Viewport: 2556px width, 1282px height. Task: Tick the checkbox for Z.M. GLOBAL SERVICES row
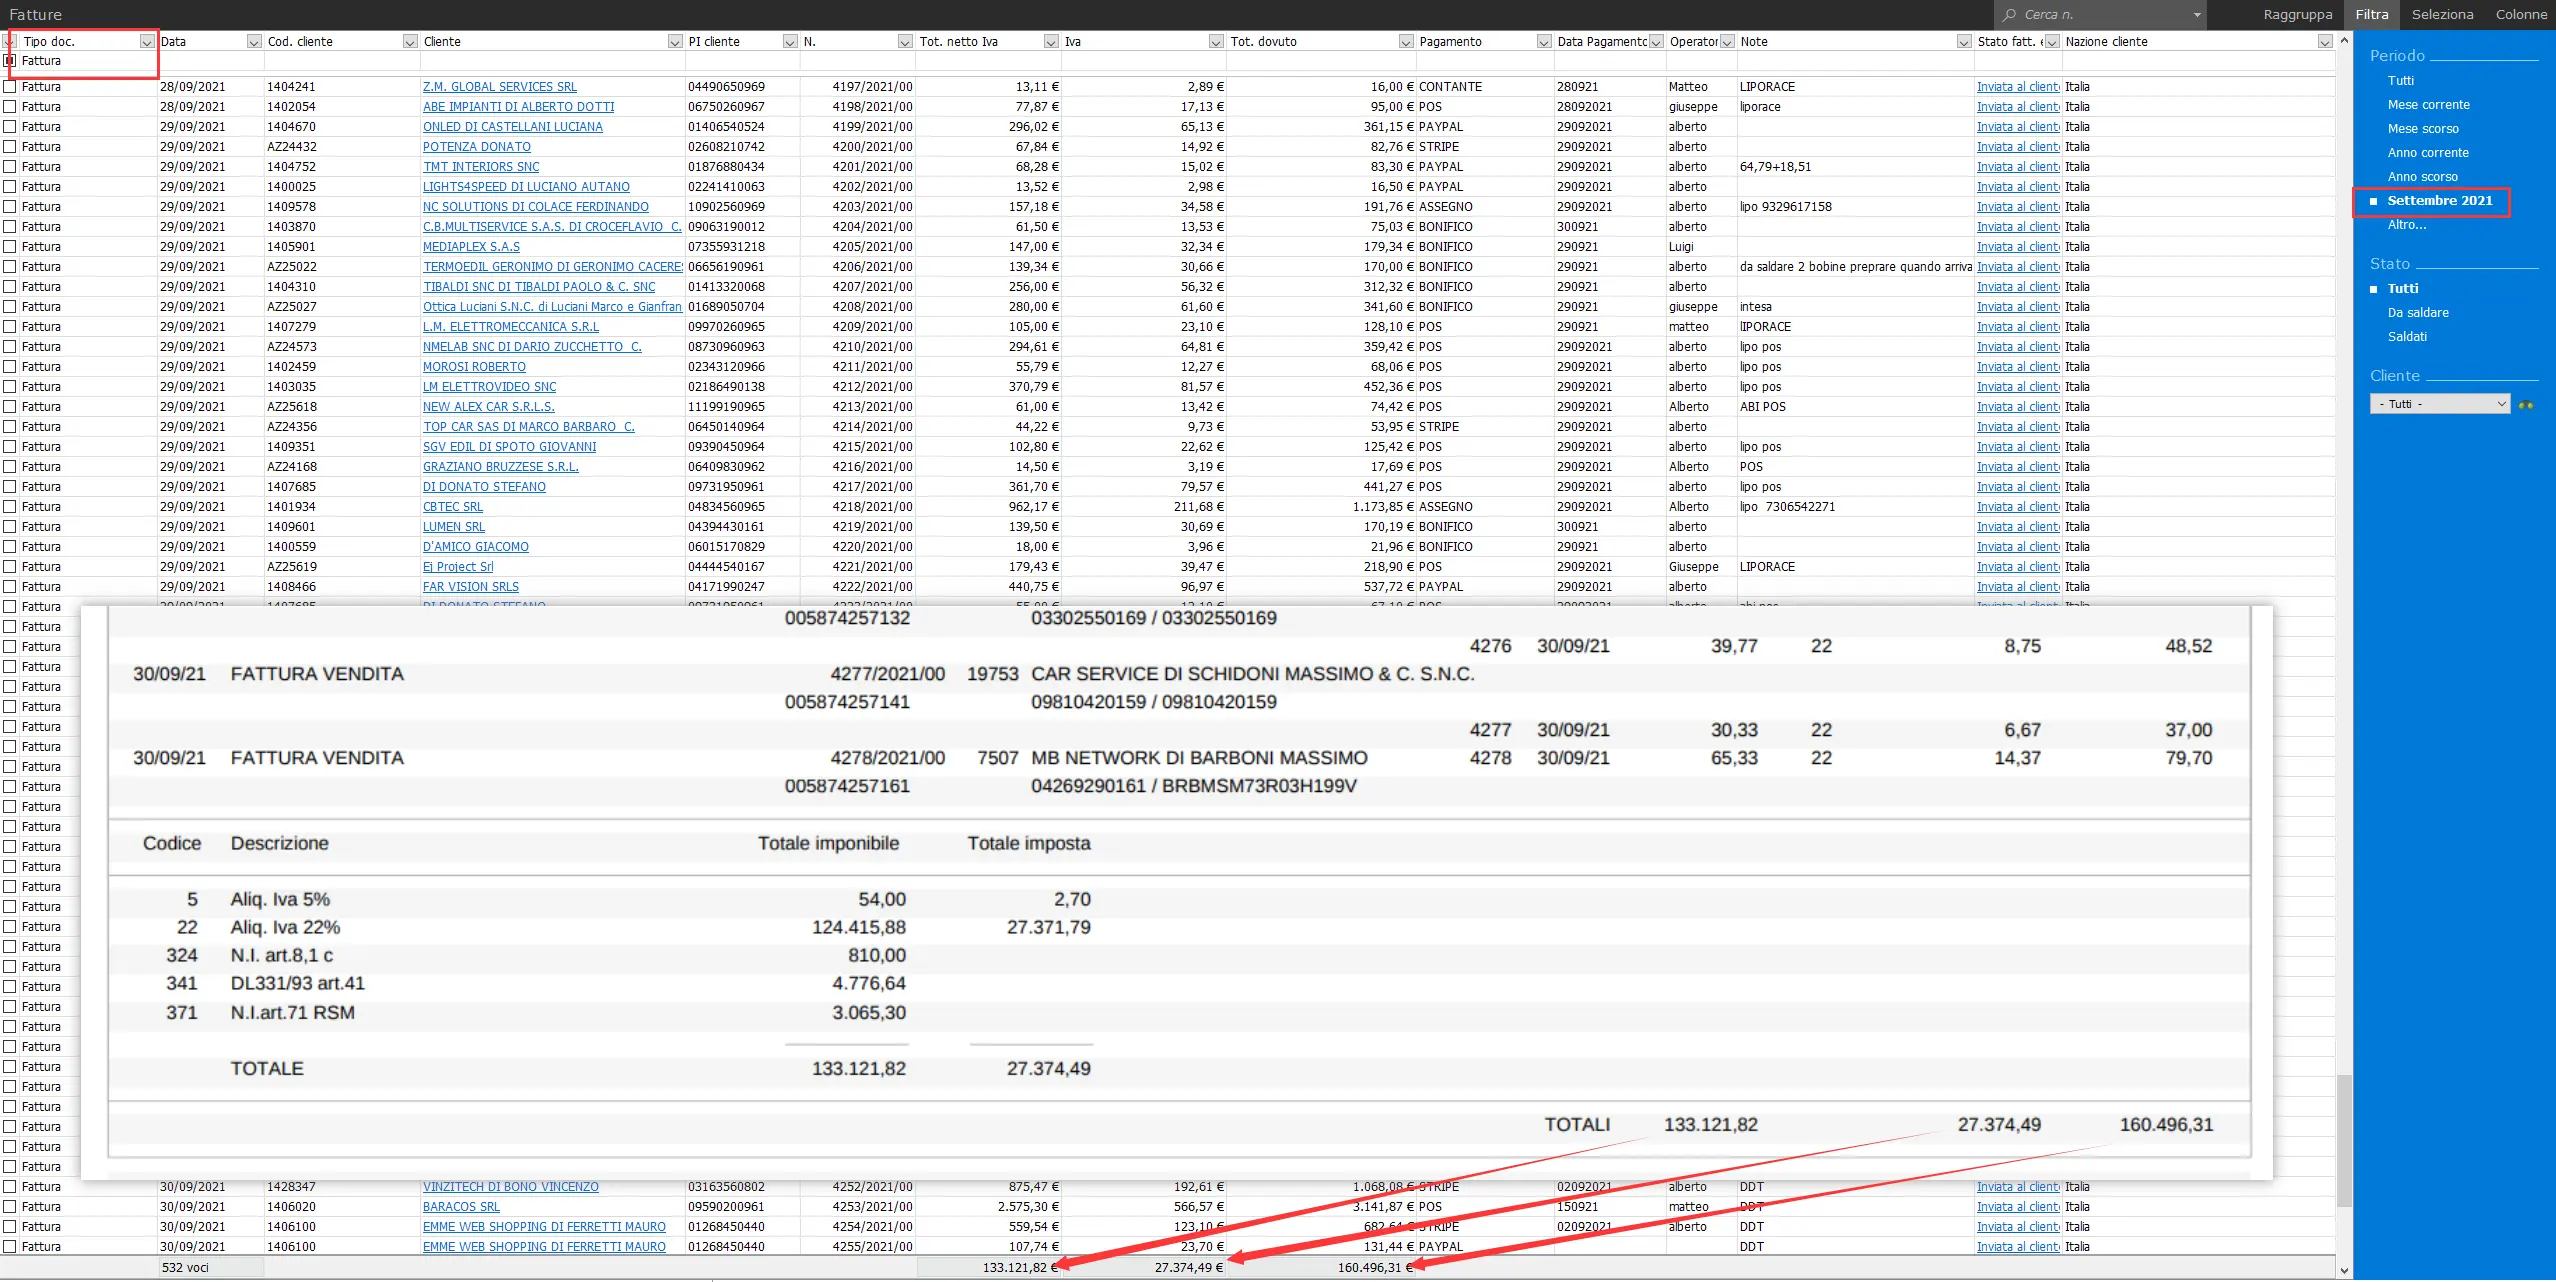click(x=10, y=87)
